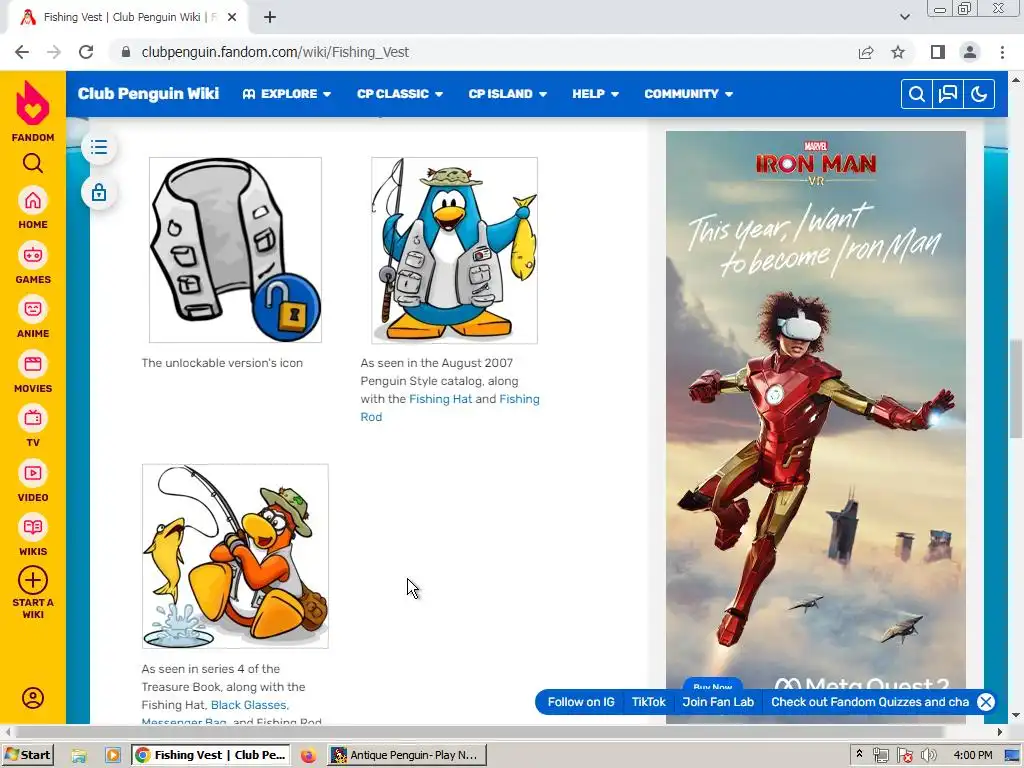
Task: Open the Video sidebar icon
Action: 33,473
